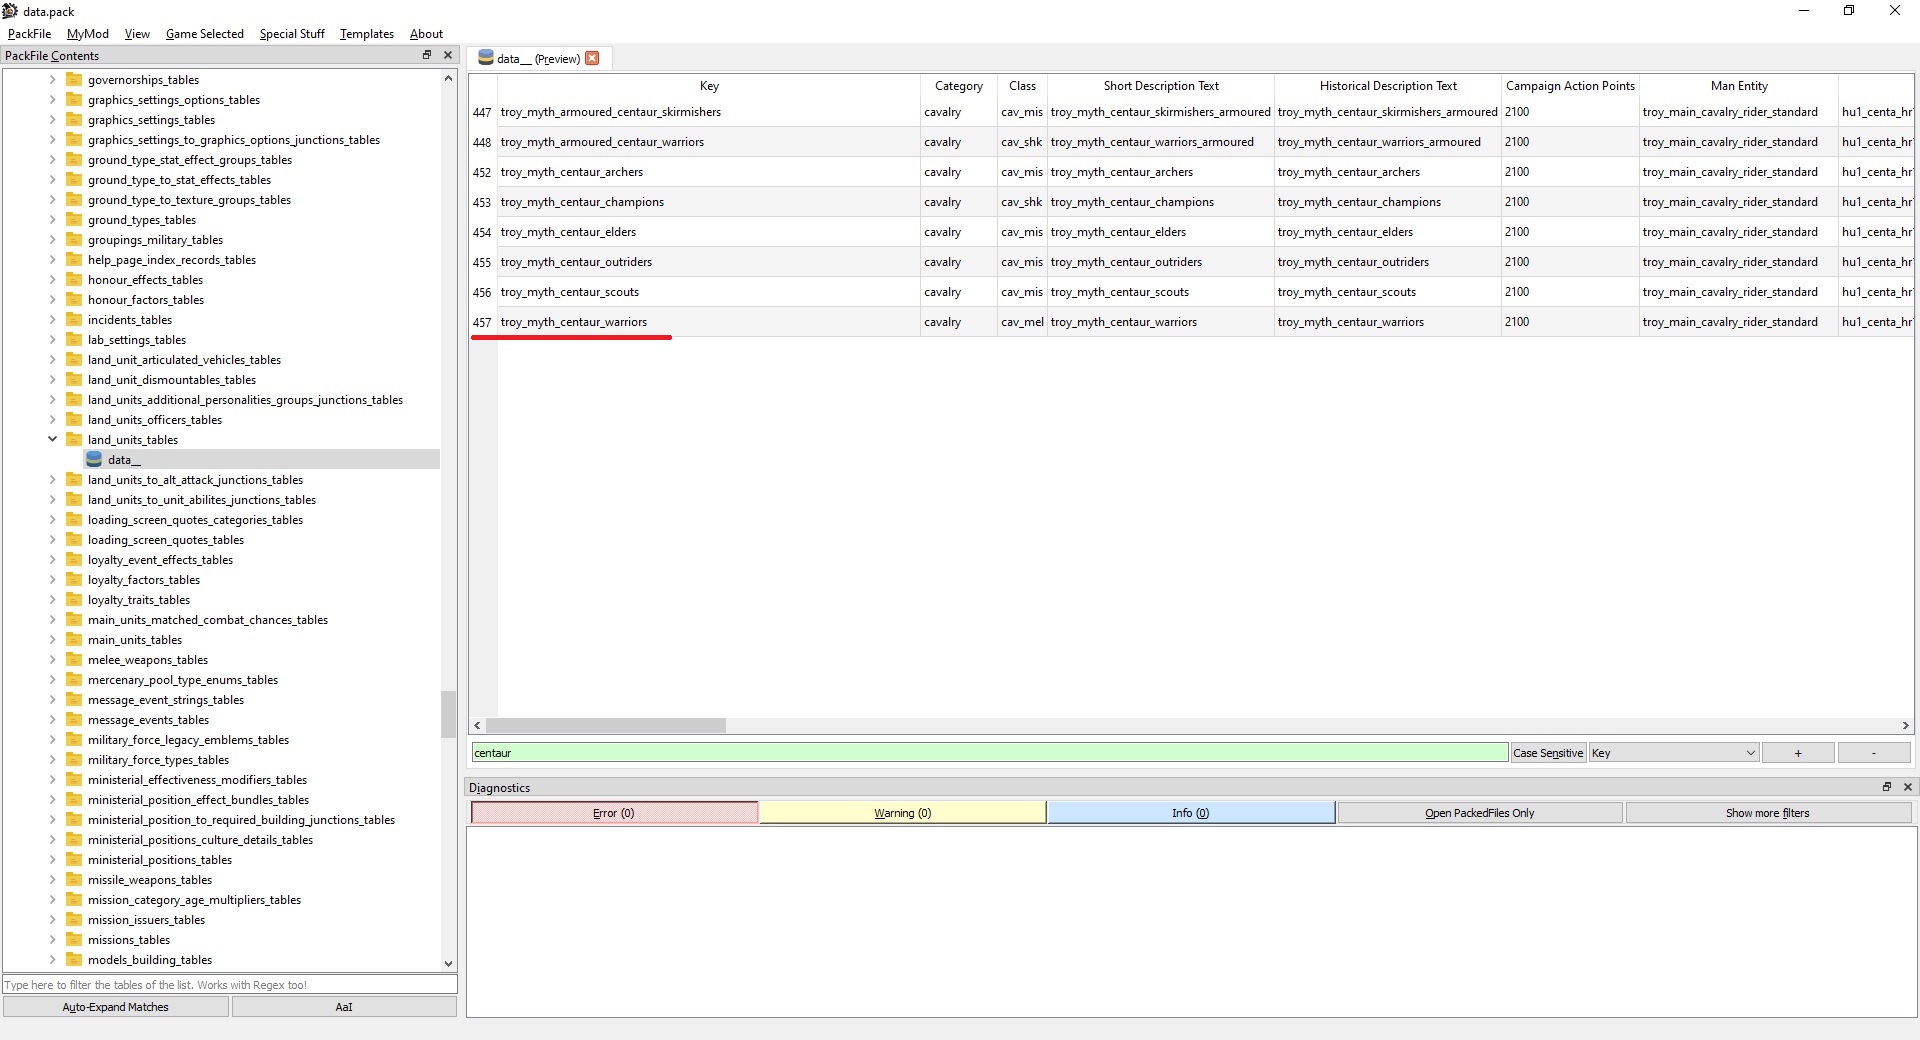Open the Key column filter dropdown

[x=1673, y=753]
